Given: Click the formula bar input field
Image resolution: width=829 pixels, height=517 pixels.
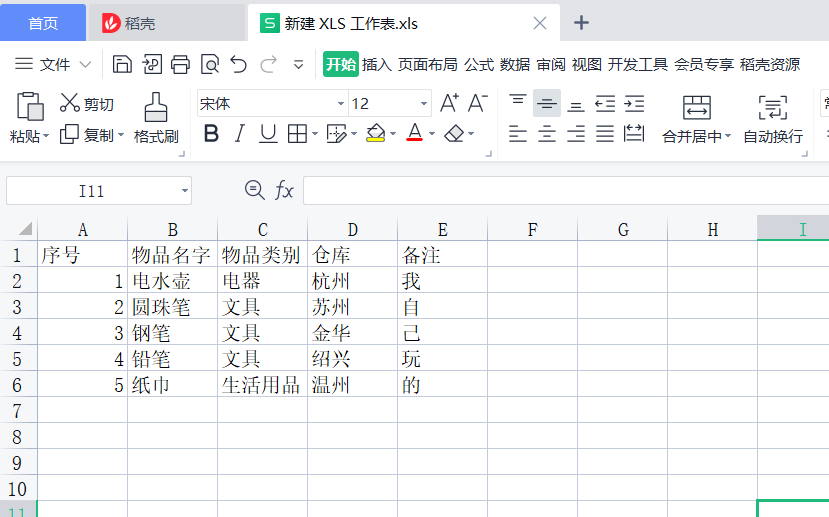Looking at the screenshot, I should [x=566, y=190].
